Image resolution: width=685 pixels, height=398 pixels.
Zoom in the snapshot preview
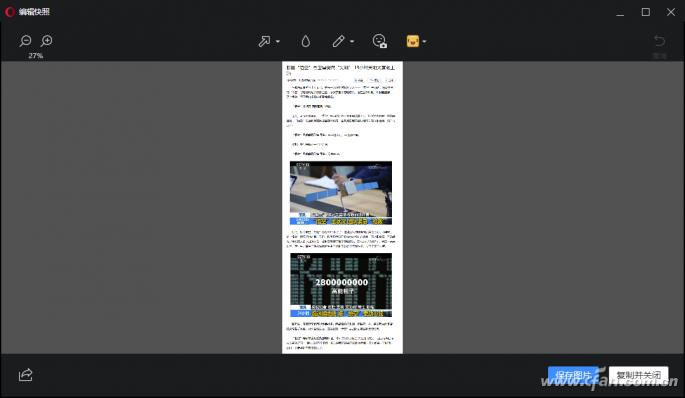click(46, 41)
